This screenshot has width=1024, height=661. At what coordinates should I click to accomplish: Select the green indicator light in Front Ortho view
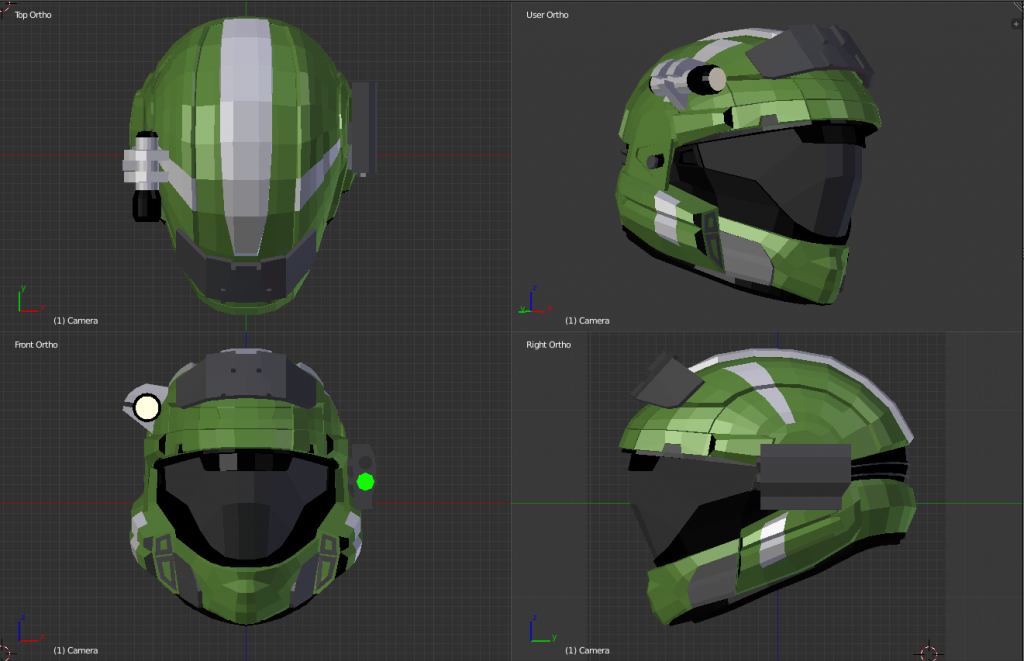click(x=366, y=482)
